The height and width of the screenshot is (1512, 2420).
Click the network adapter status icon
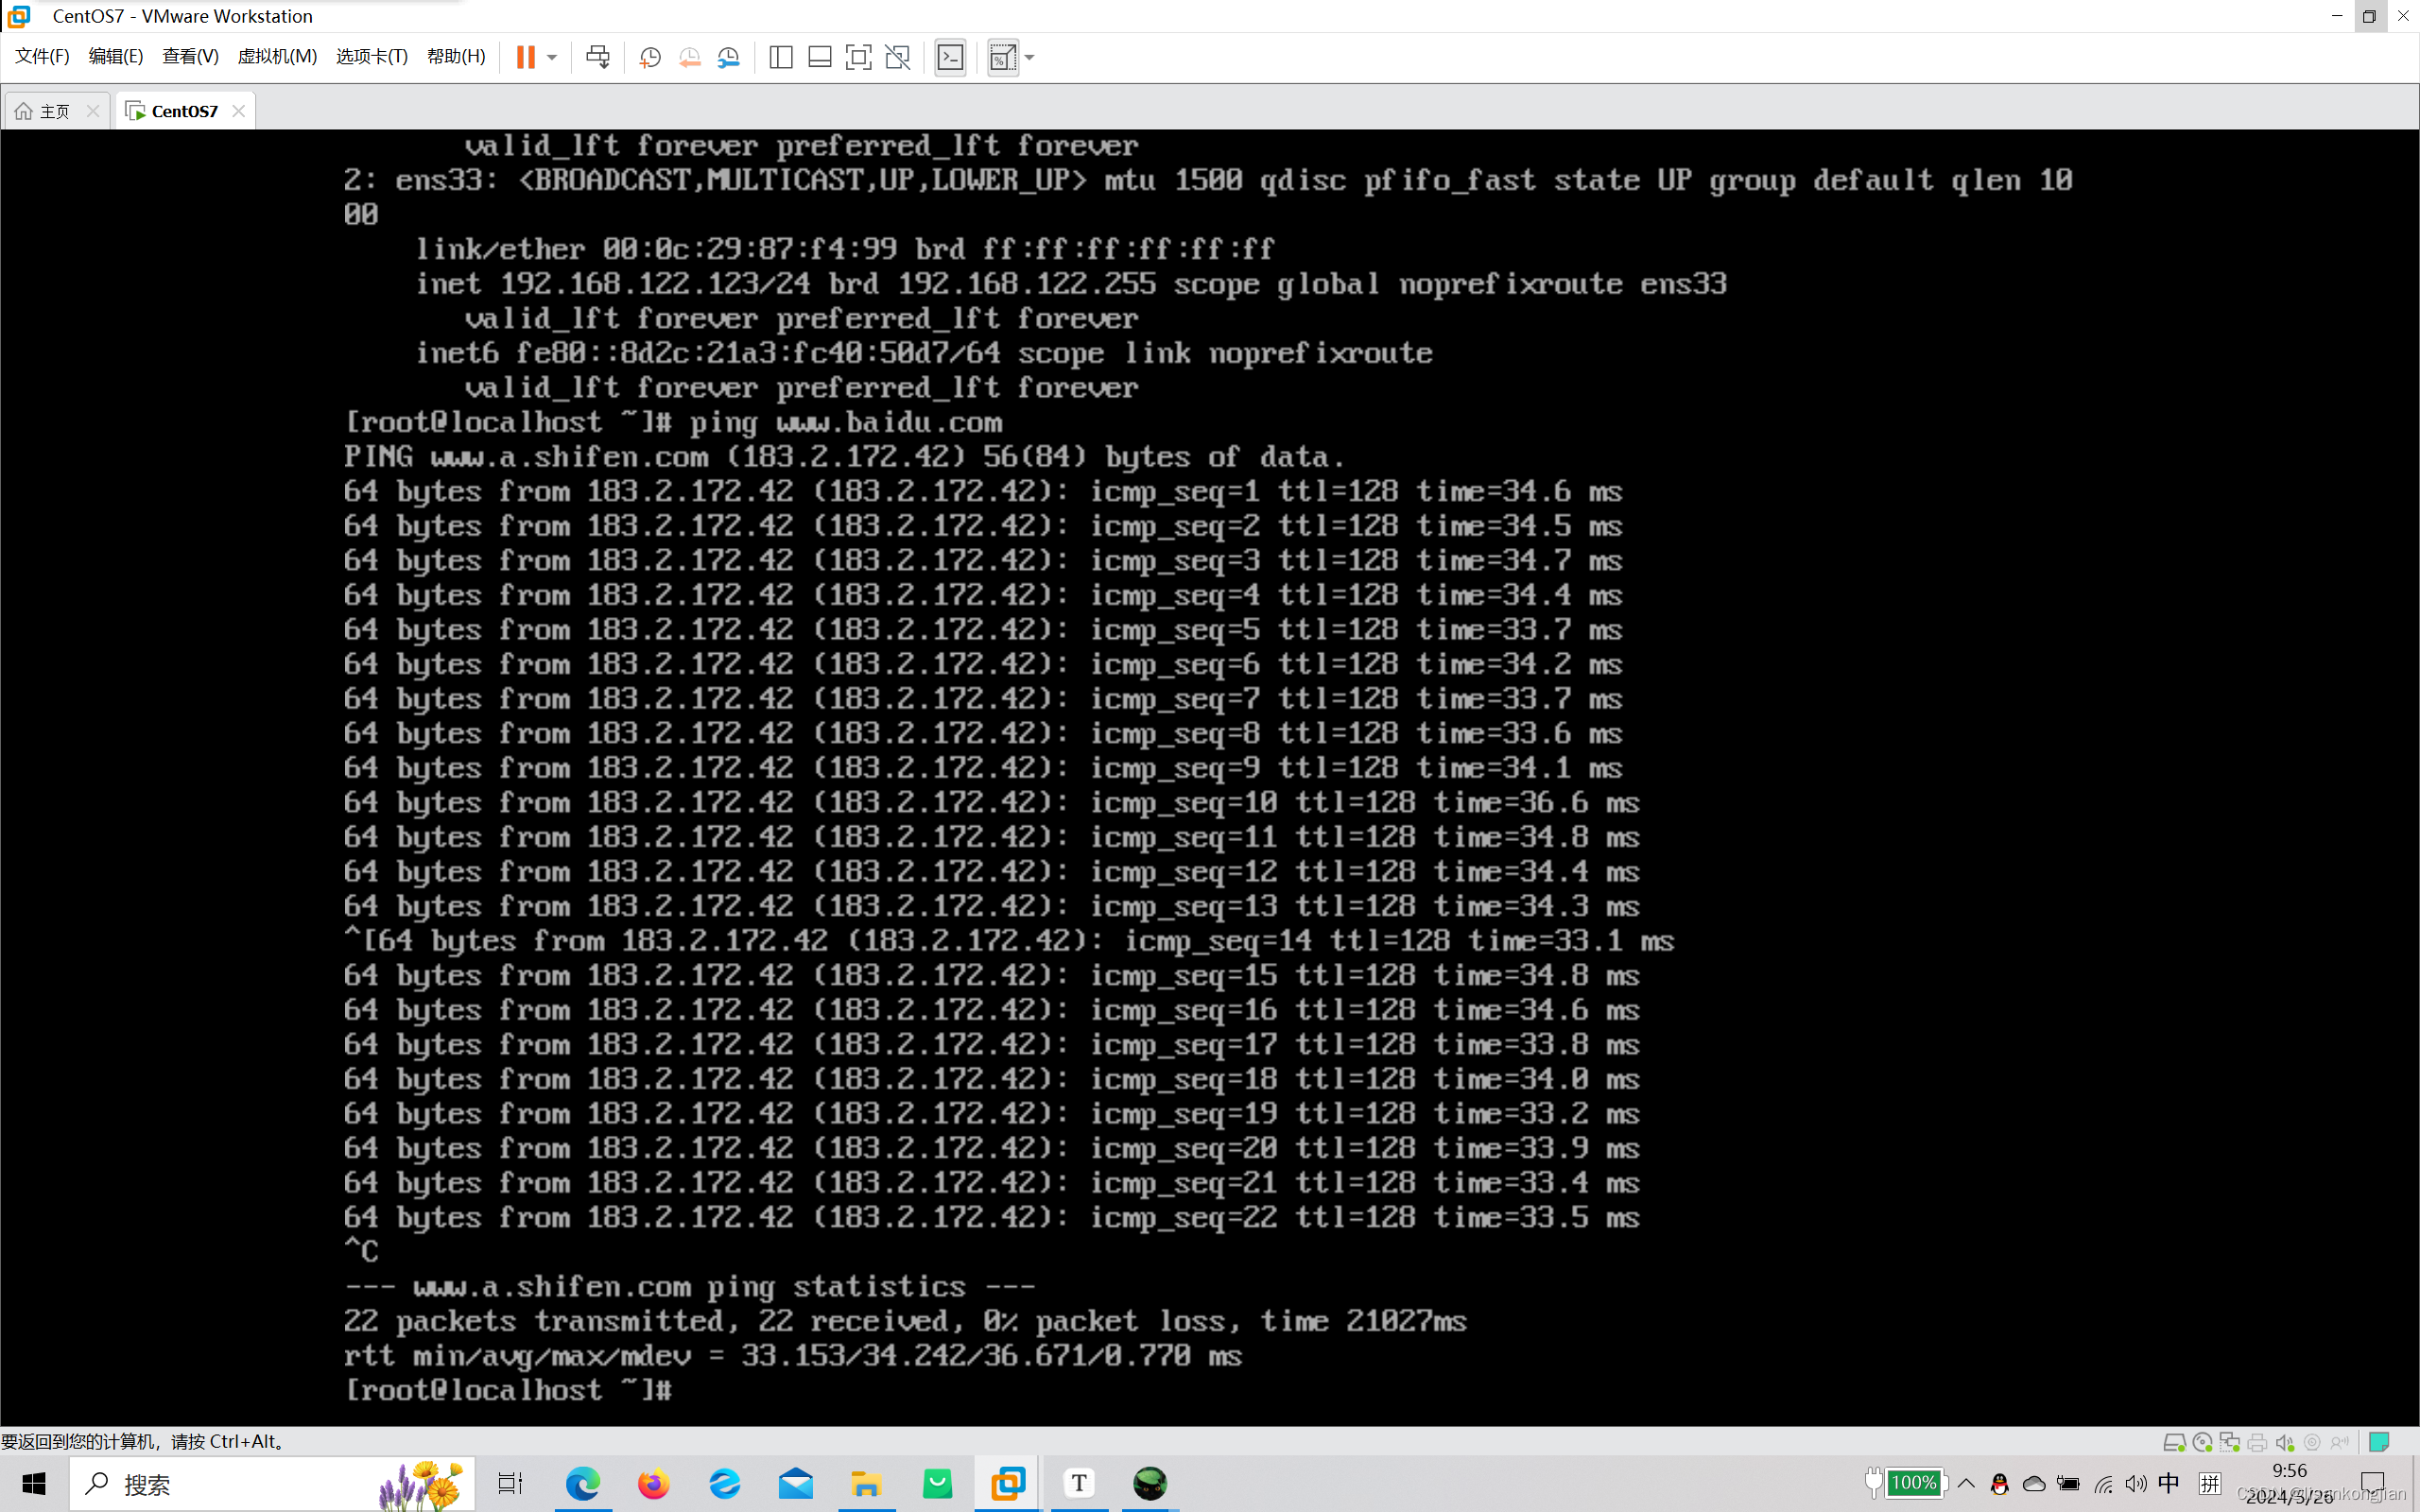click(x=2230, y=1442)
